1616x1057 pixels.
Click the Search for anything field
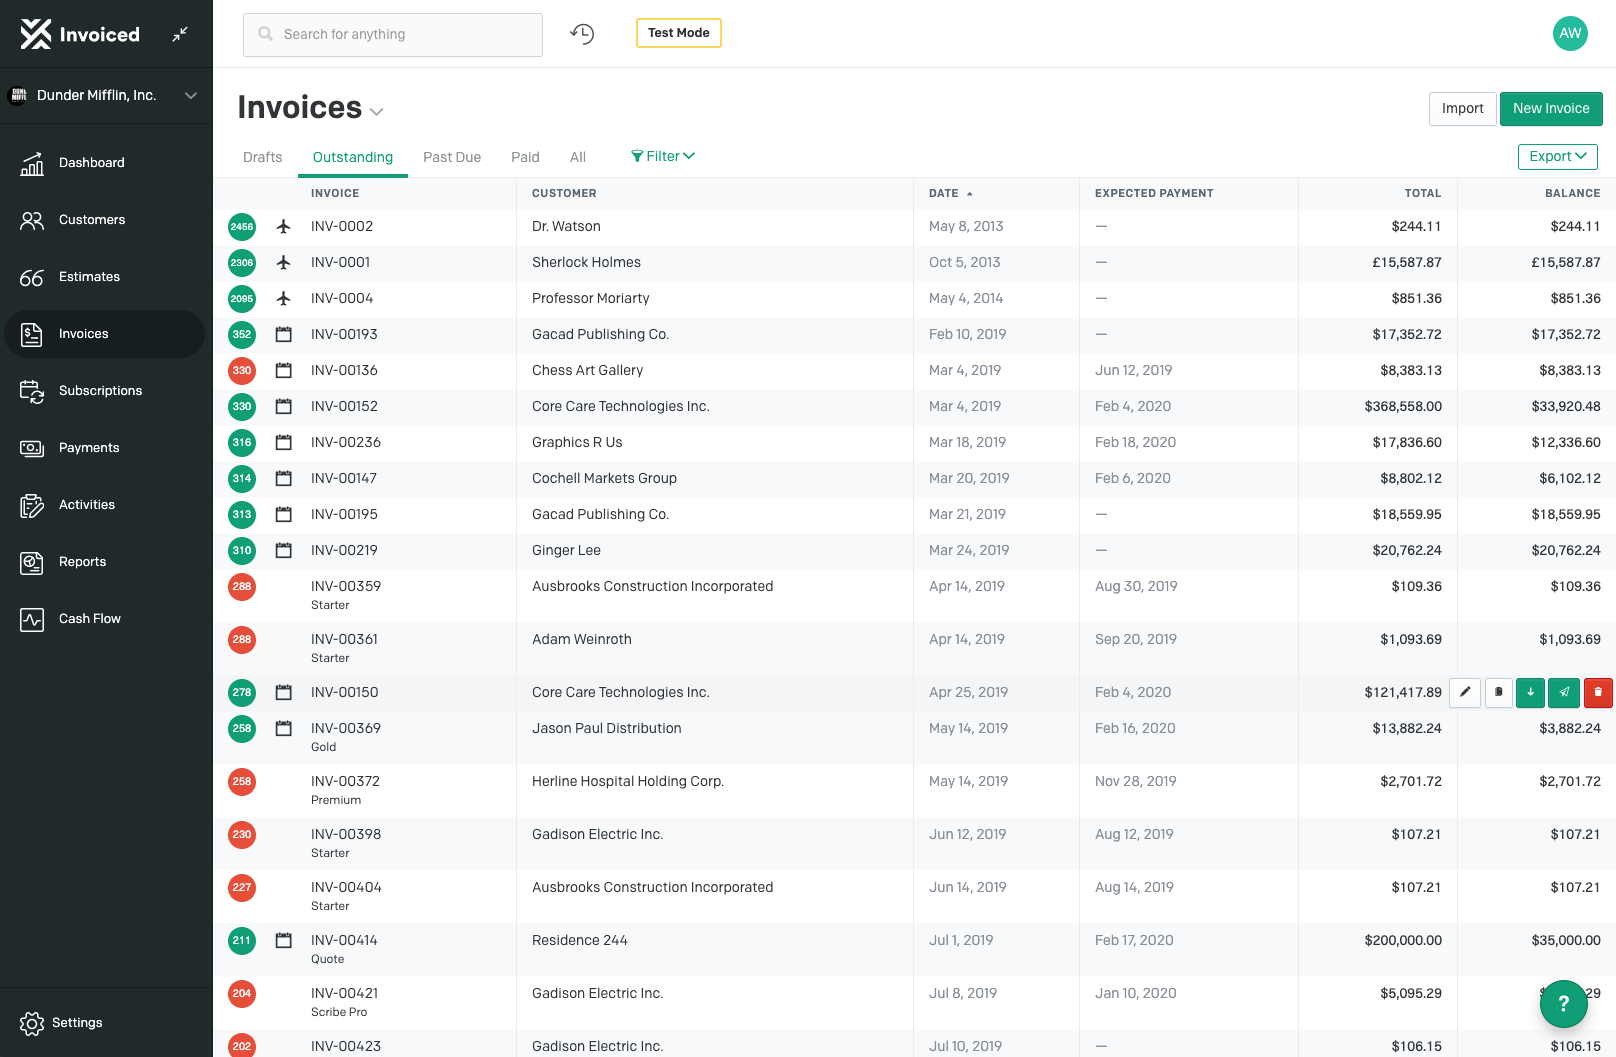[x=393, y=35]
